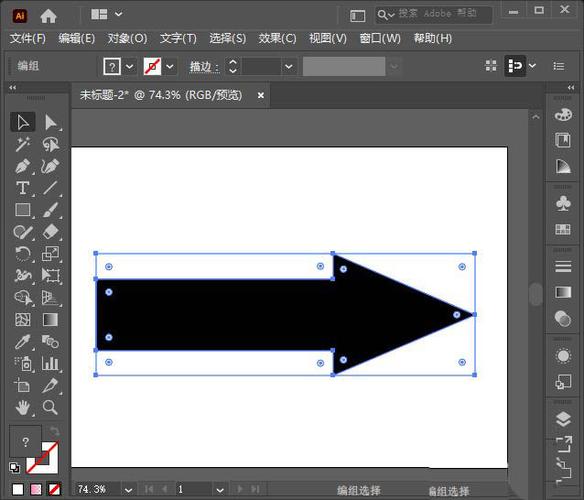Viewport: 584px width, 500px height.
Task: Open the 效果(C) menu
Action: point(277,38)
